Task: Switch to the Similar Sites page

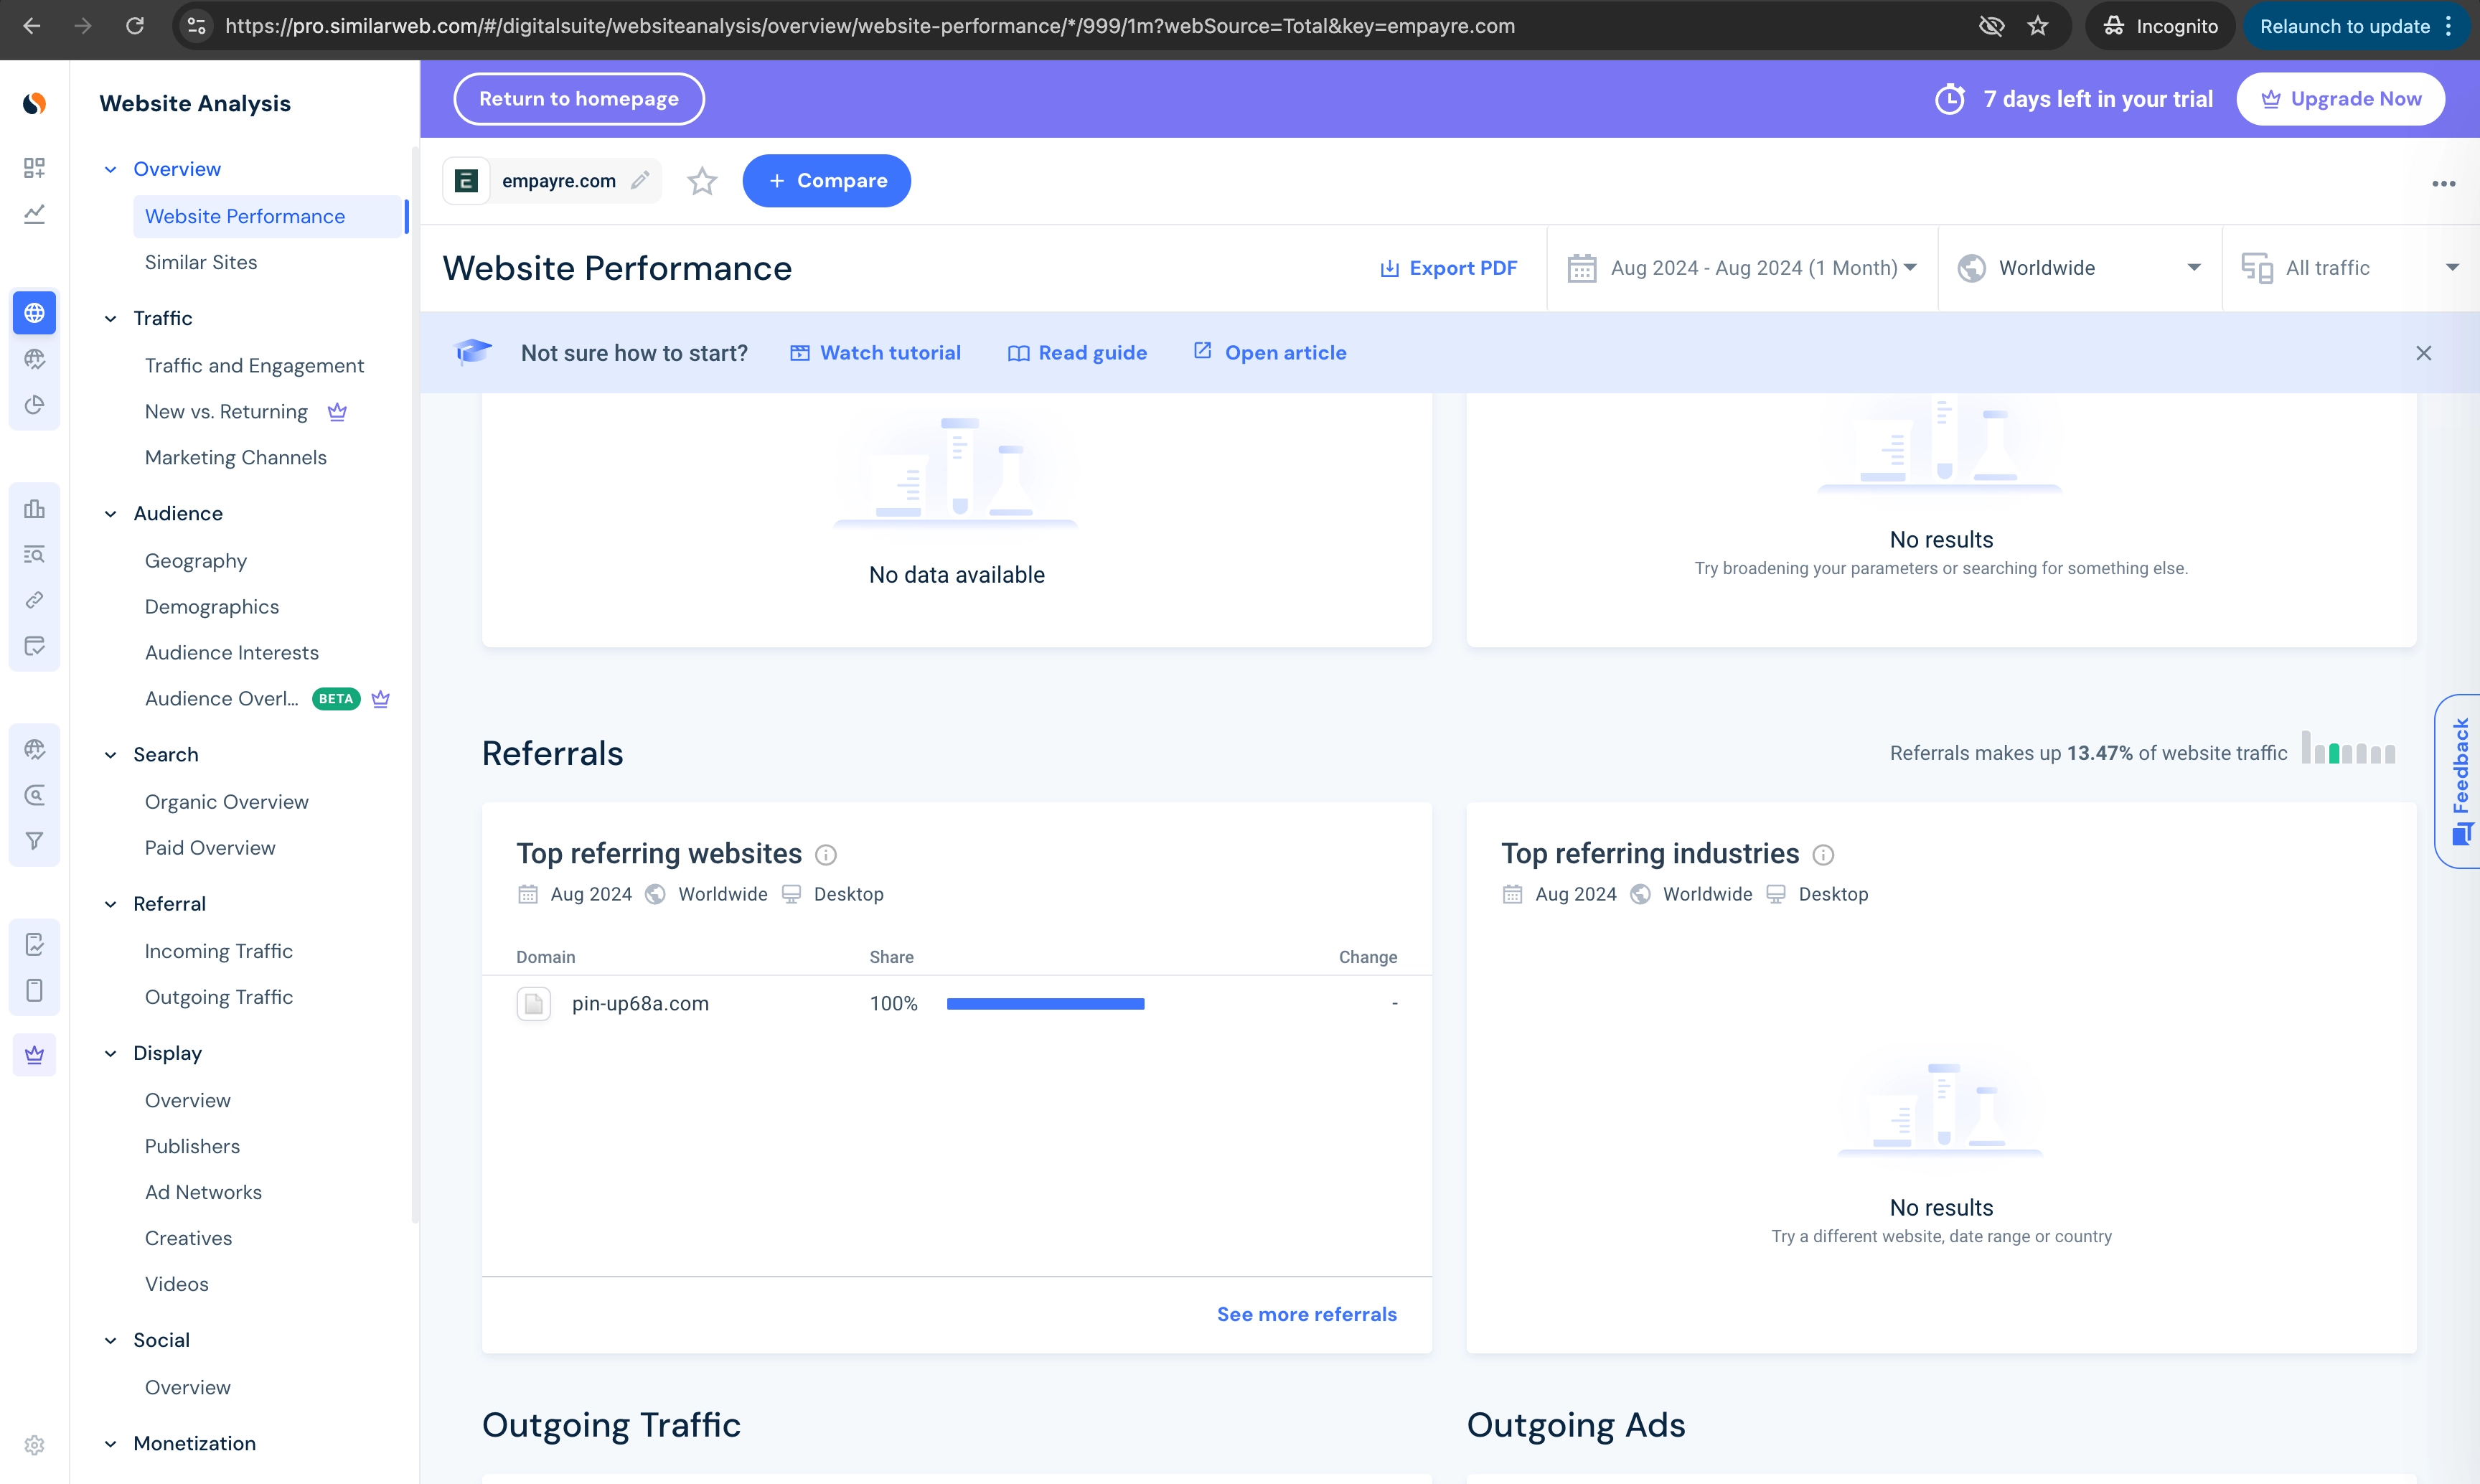Action: [x=200, y=262]
